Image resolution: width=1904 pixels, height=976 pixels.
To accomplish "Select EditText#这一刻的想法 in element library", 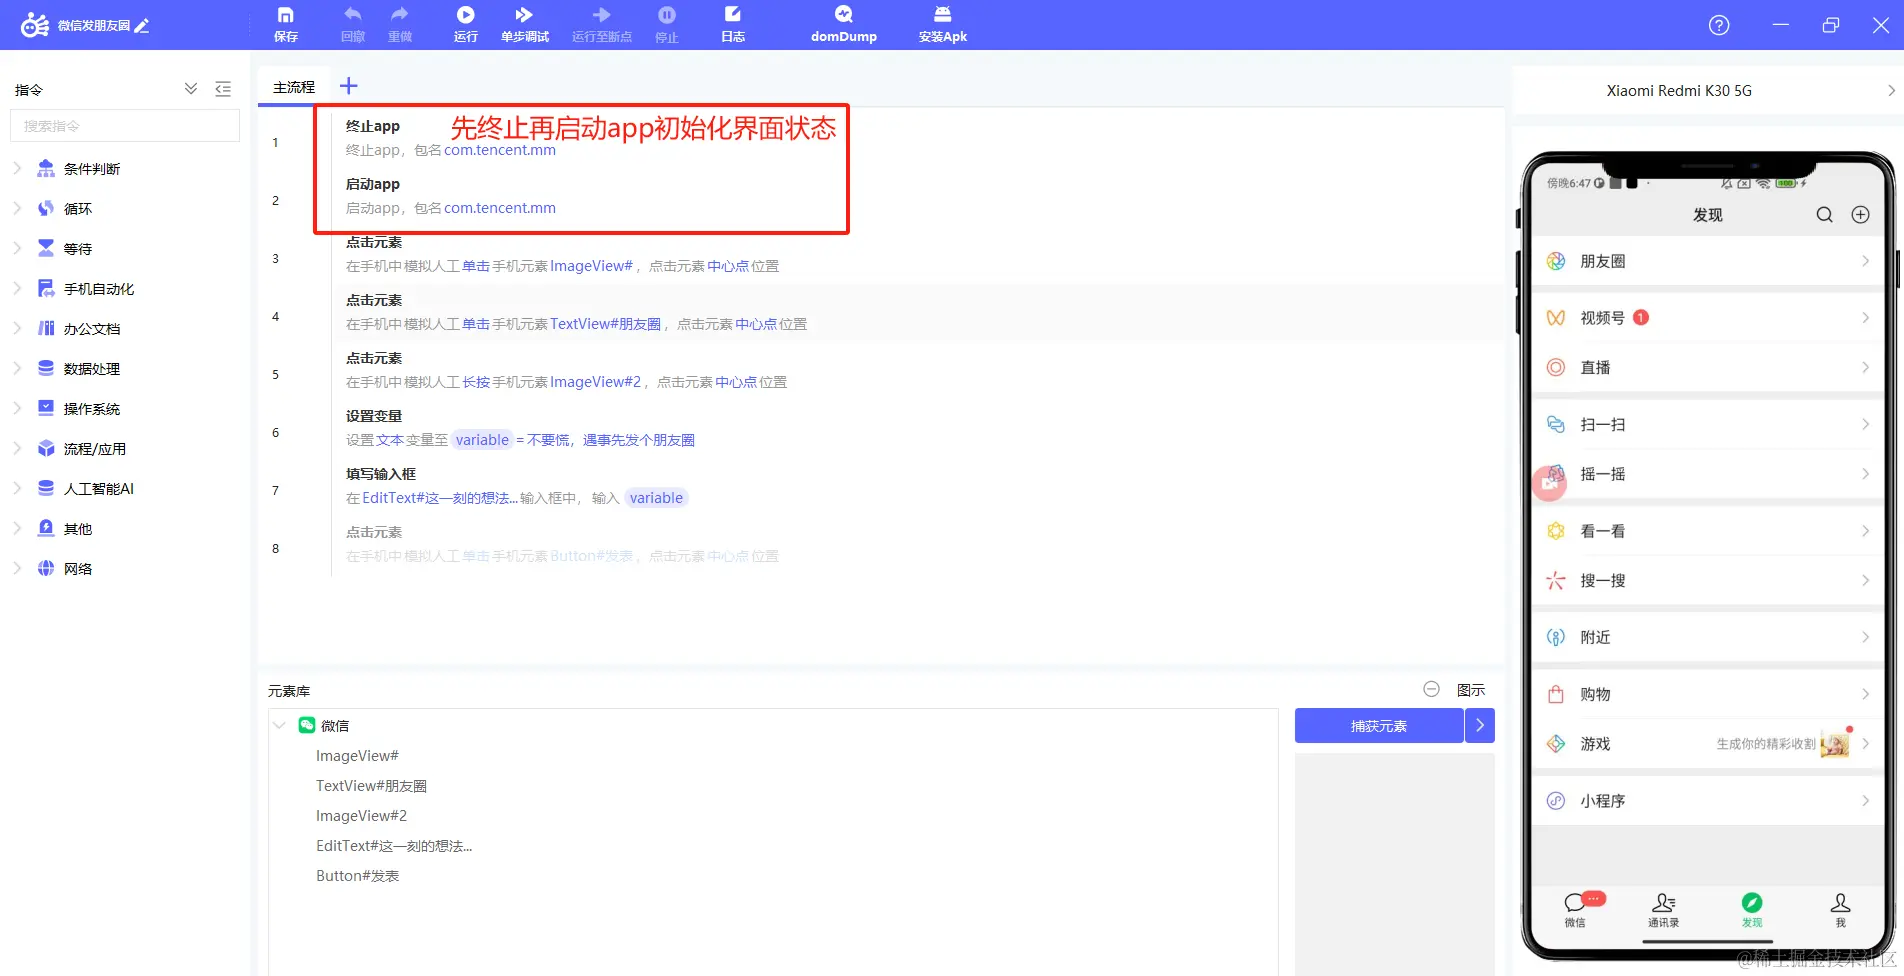I will 394,846.
